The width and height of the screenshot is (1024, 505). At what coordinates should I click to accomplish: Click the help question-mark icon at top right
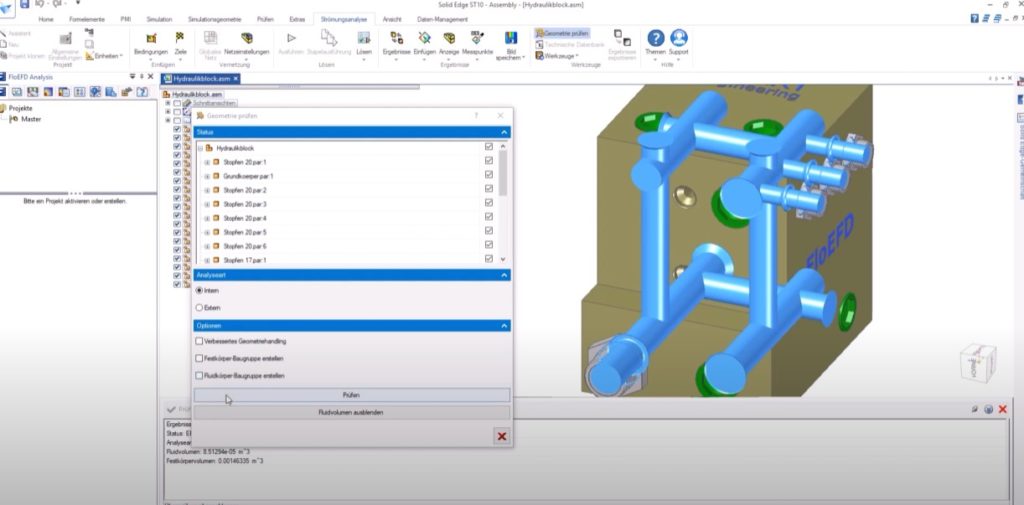(x=974, y=19)
